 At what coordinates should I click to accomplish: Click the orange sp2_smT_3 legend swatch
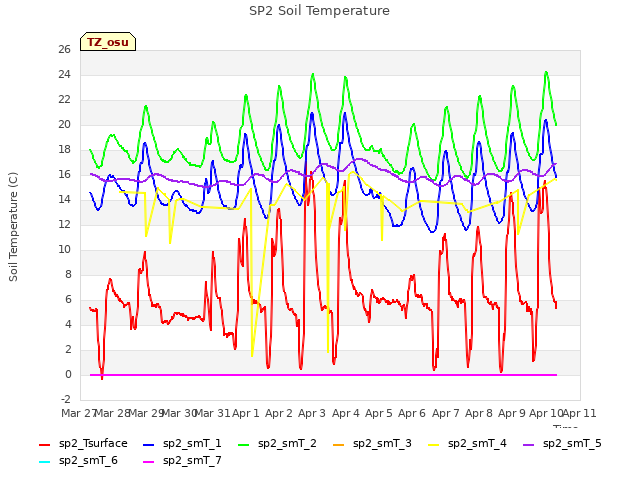point(339,444)
